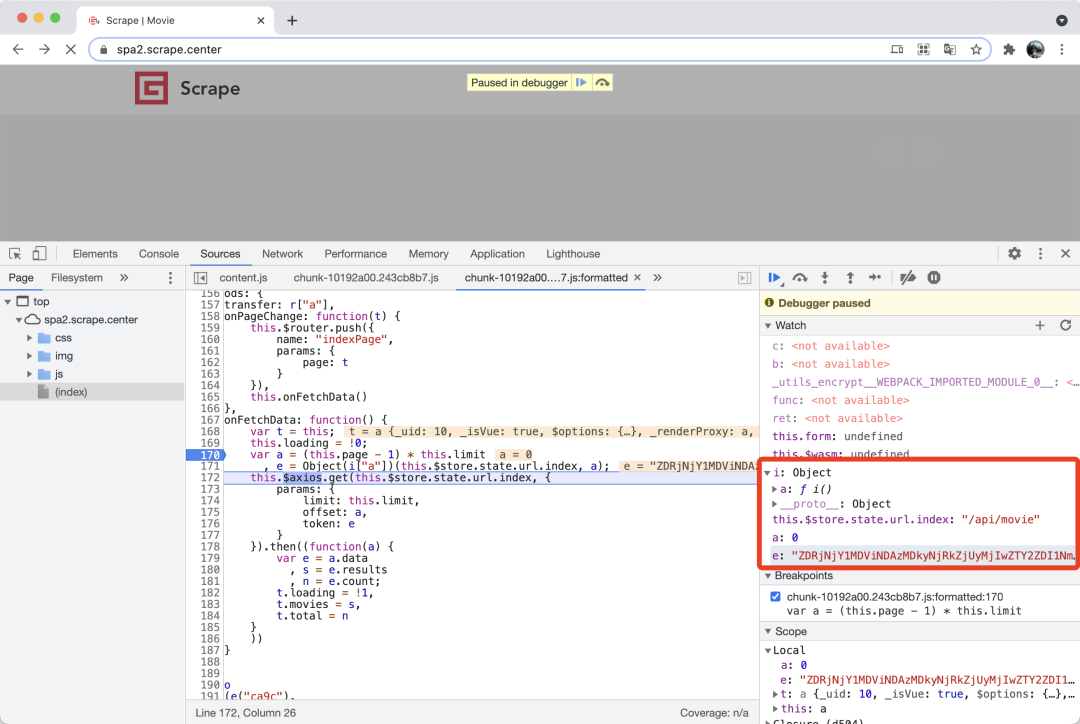The image size is (1080, 724).
Task: Open a new browser tab
Action: pos(292,21)
